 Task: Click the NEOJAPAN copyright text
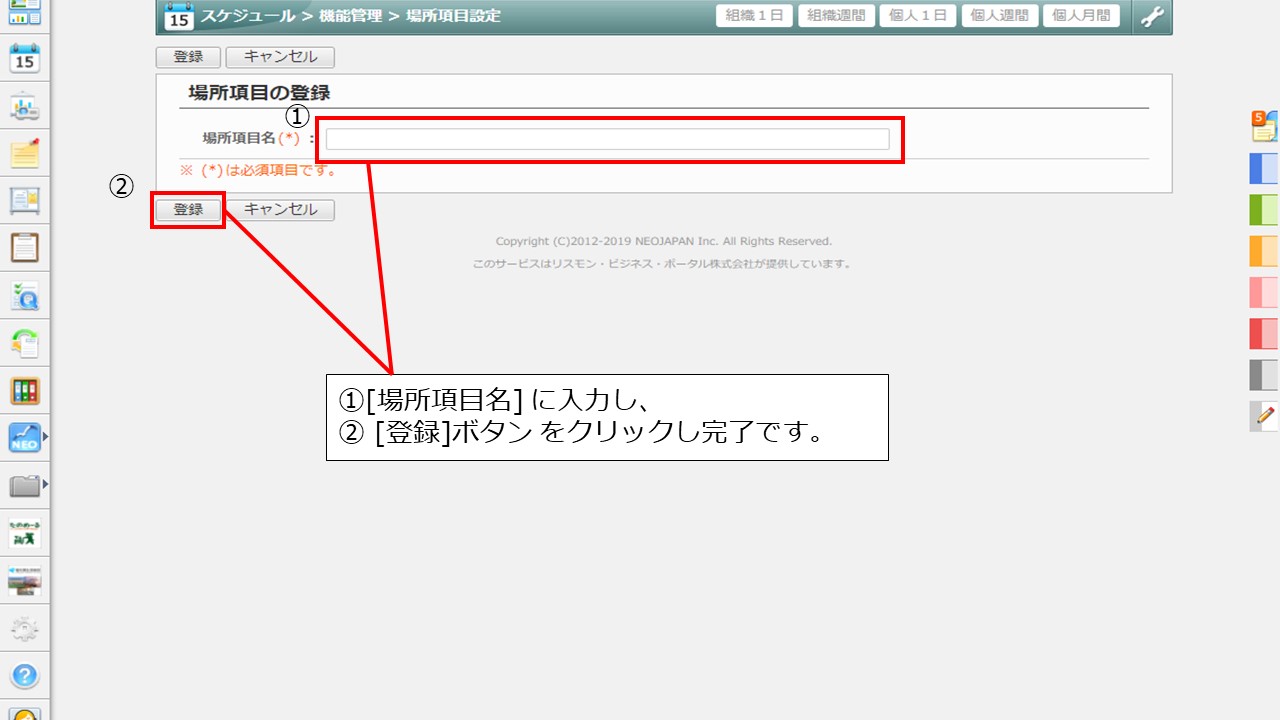click(x=664, y=241)
